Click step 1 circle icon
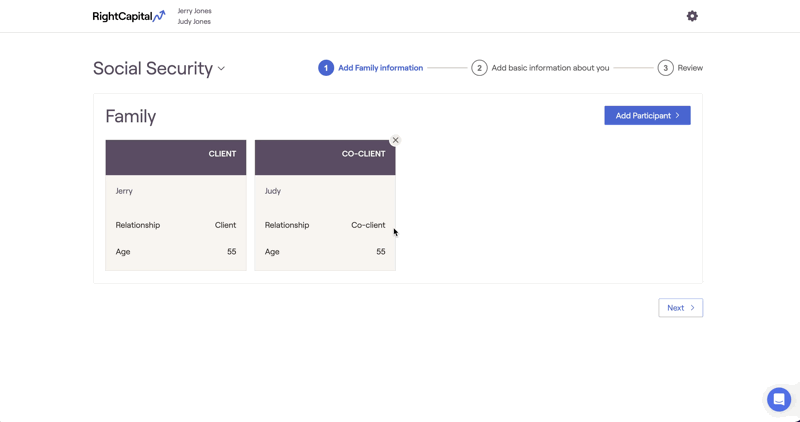Image resolution: width=800 pixels, height=422 pixels. pyautogui.click(x=326, y=68)
